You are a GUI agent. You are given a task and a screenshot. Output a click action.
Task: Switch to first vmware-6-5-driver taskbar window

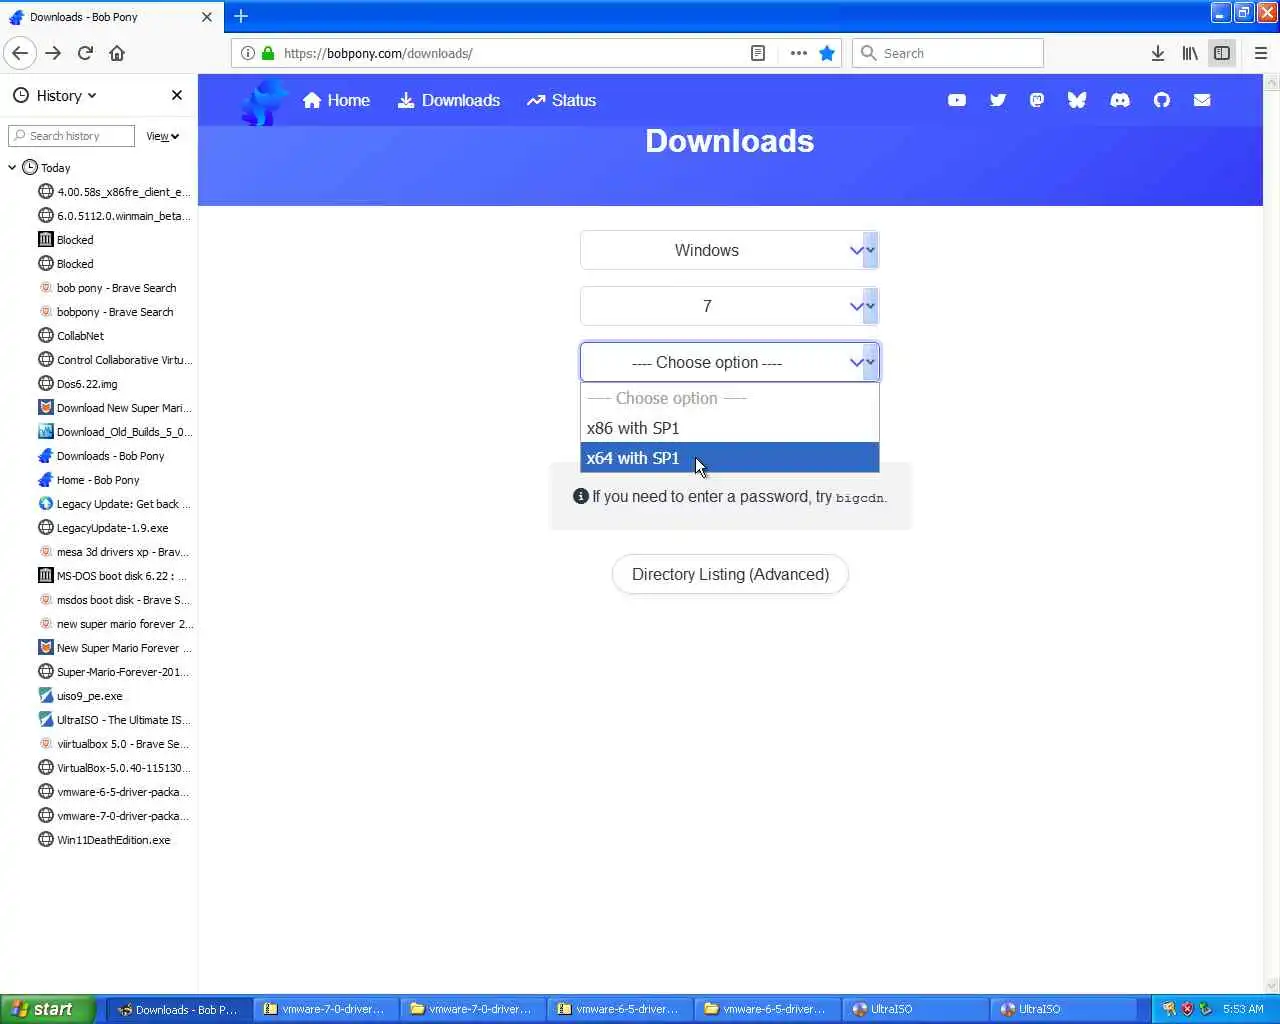point(620,1009)
